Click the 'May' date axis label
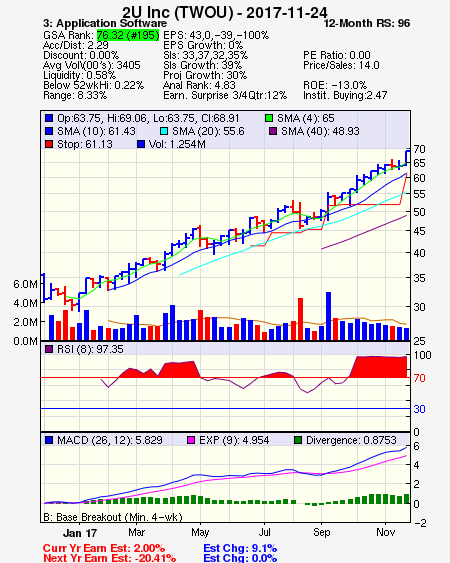450x563 pixels. pos(200,532)
